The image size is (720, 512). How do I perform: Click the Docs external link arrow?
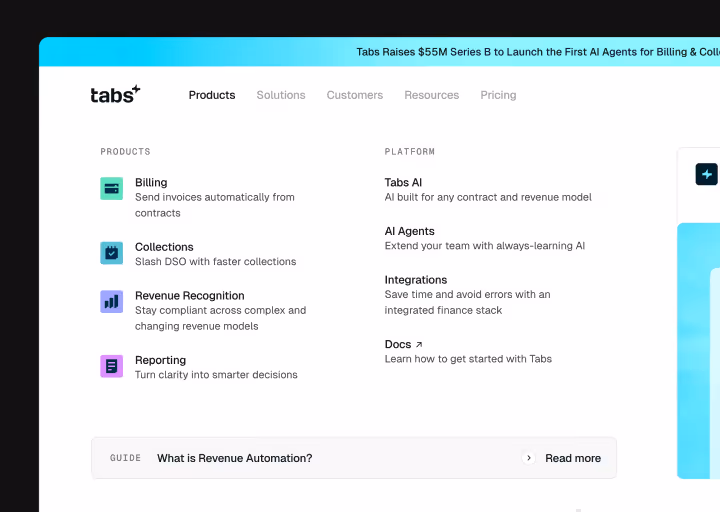pyautogui.click(x=419, y=344)
